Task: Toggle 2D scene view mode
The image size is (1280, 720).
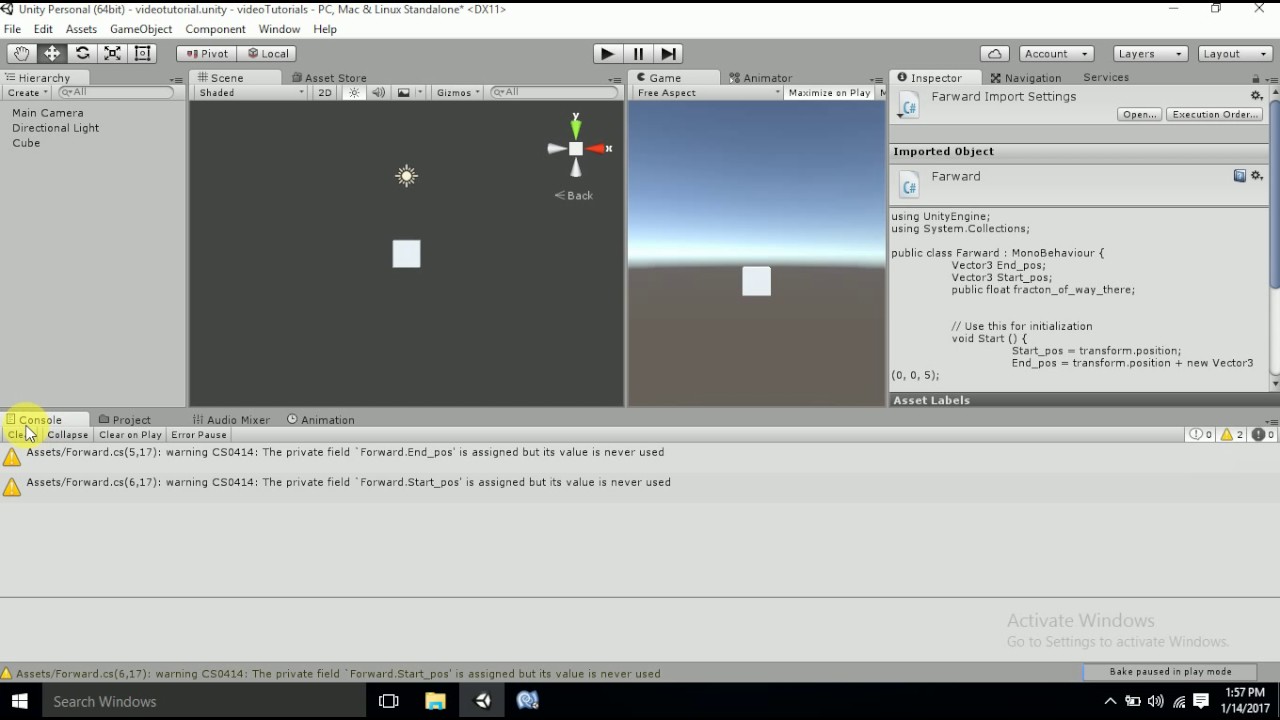Action: coord(324,93)
